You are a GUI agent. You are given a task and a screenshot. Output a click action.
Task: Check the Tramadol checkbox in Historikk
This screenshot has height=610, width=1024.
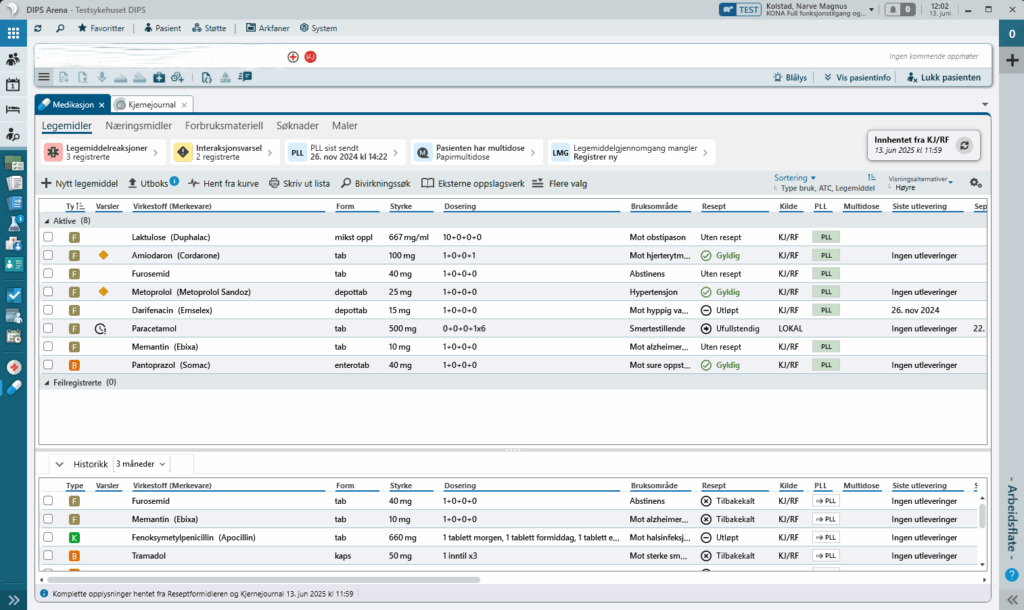48,554
